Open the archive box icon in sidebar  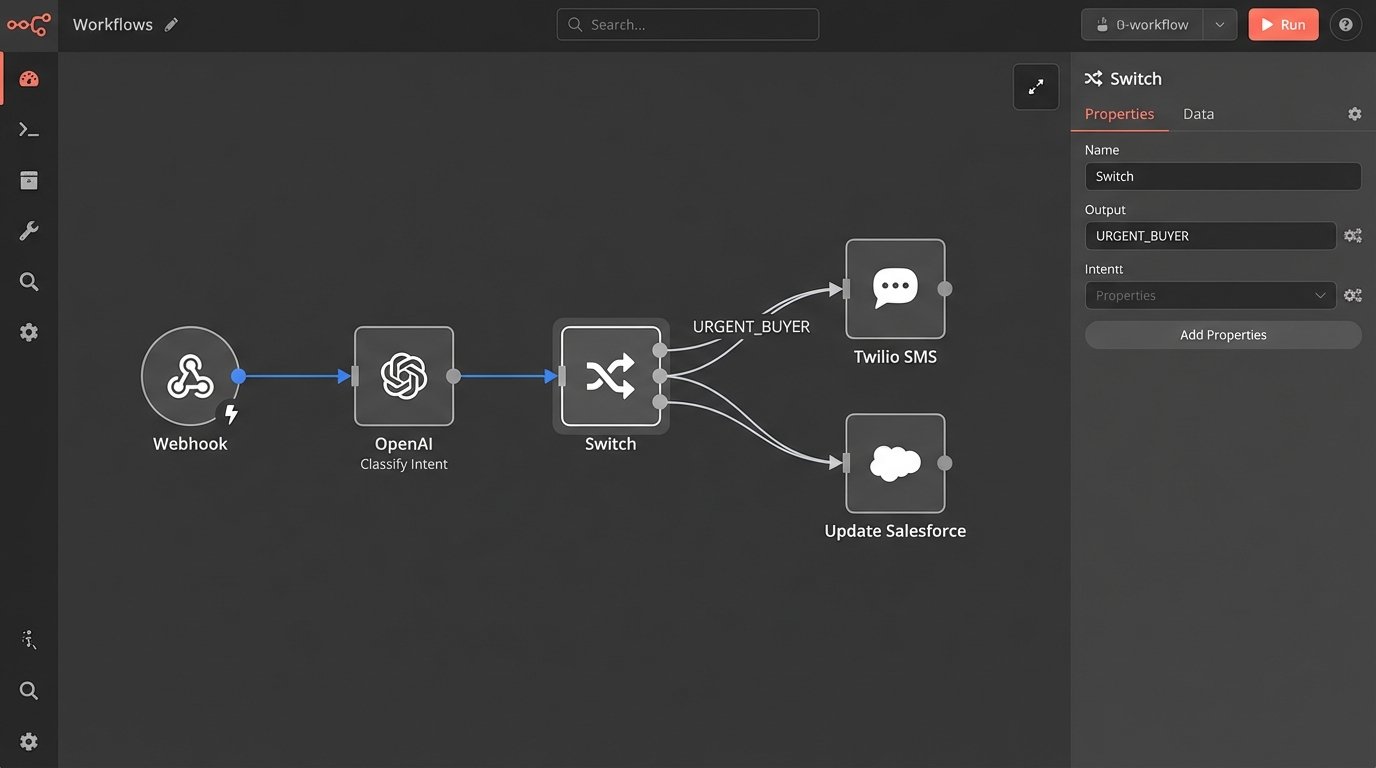29,180
